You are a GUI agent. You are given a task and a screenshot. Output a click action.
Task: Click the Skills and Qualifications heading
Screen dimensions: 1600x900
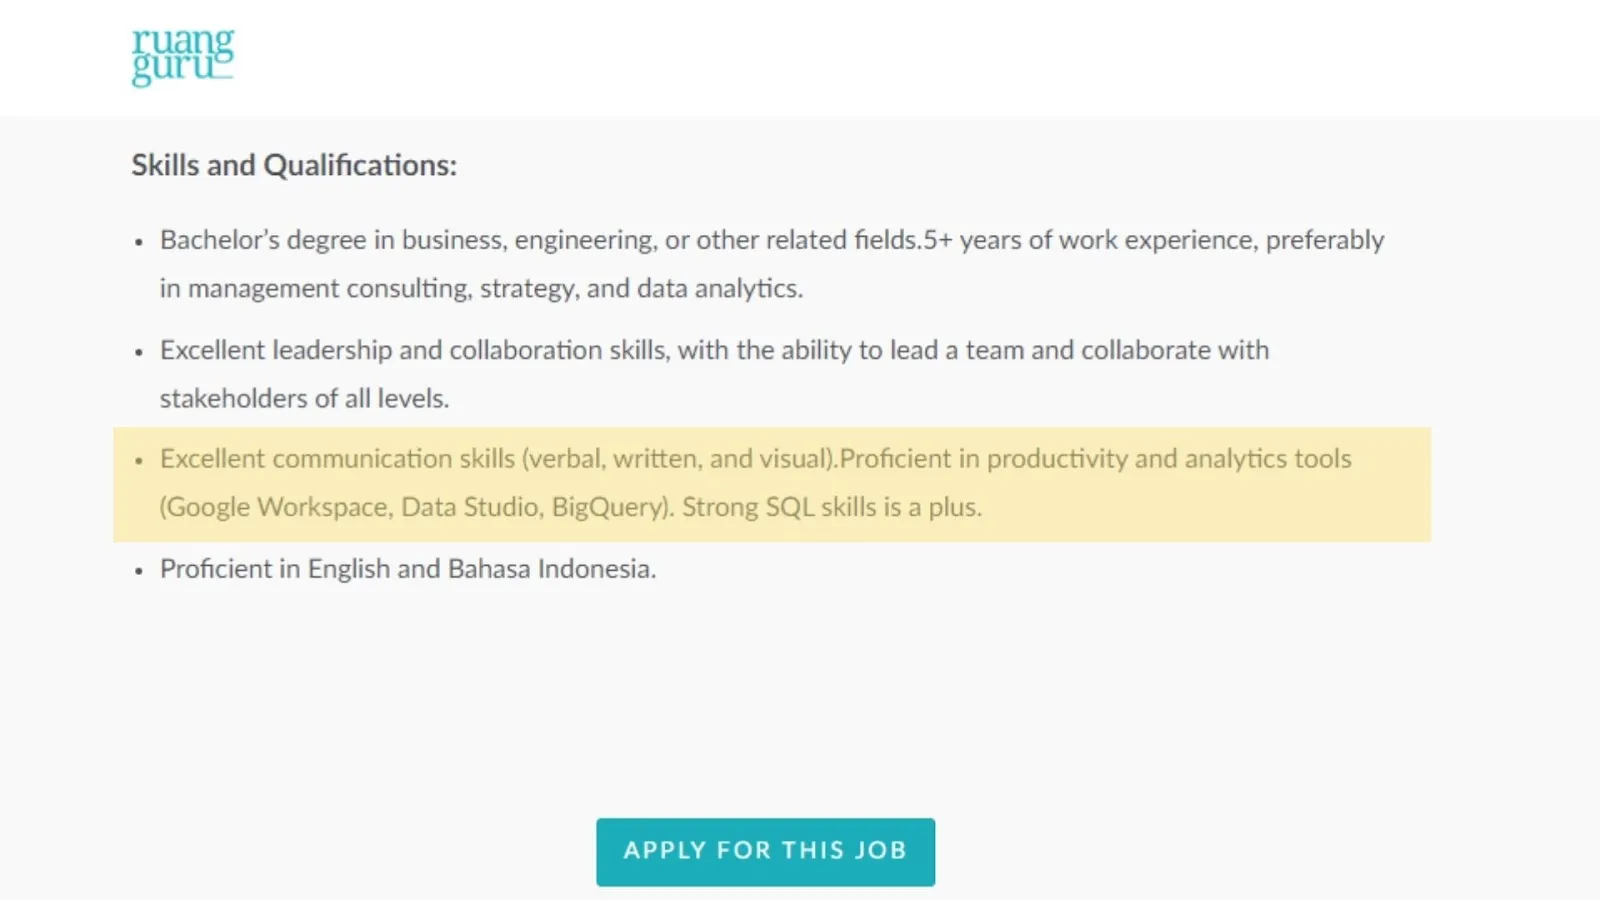(294, 165)
